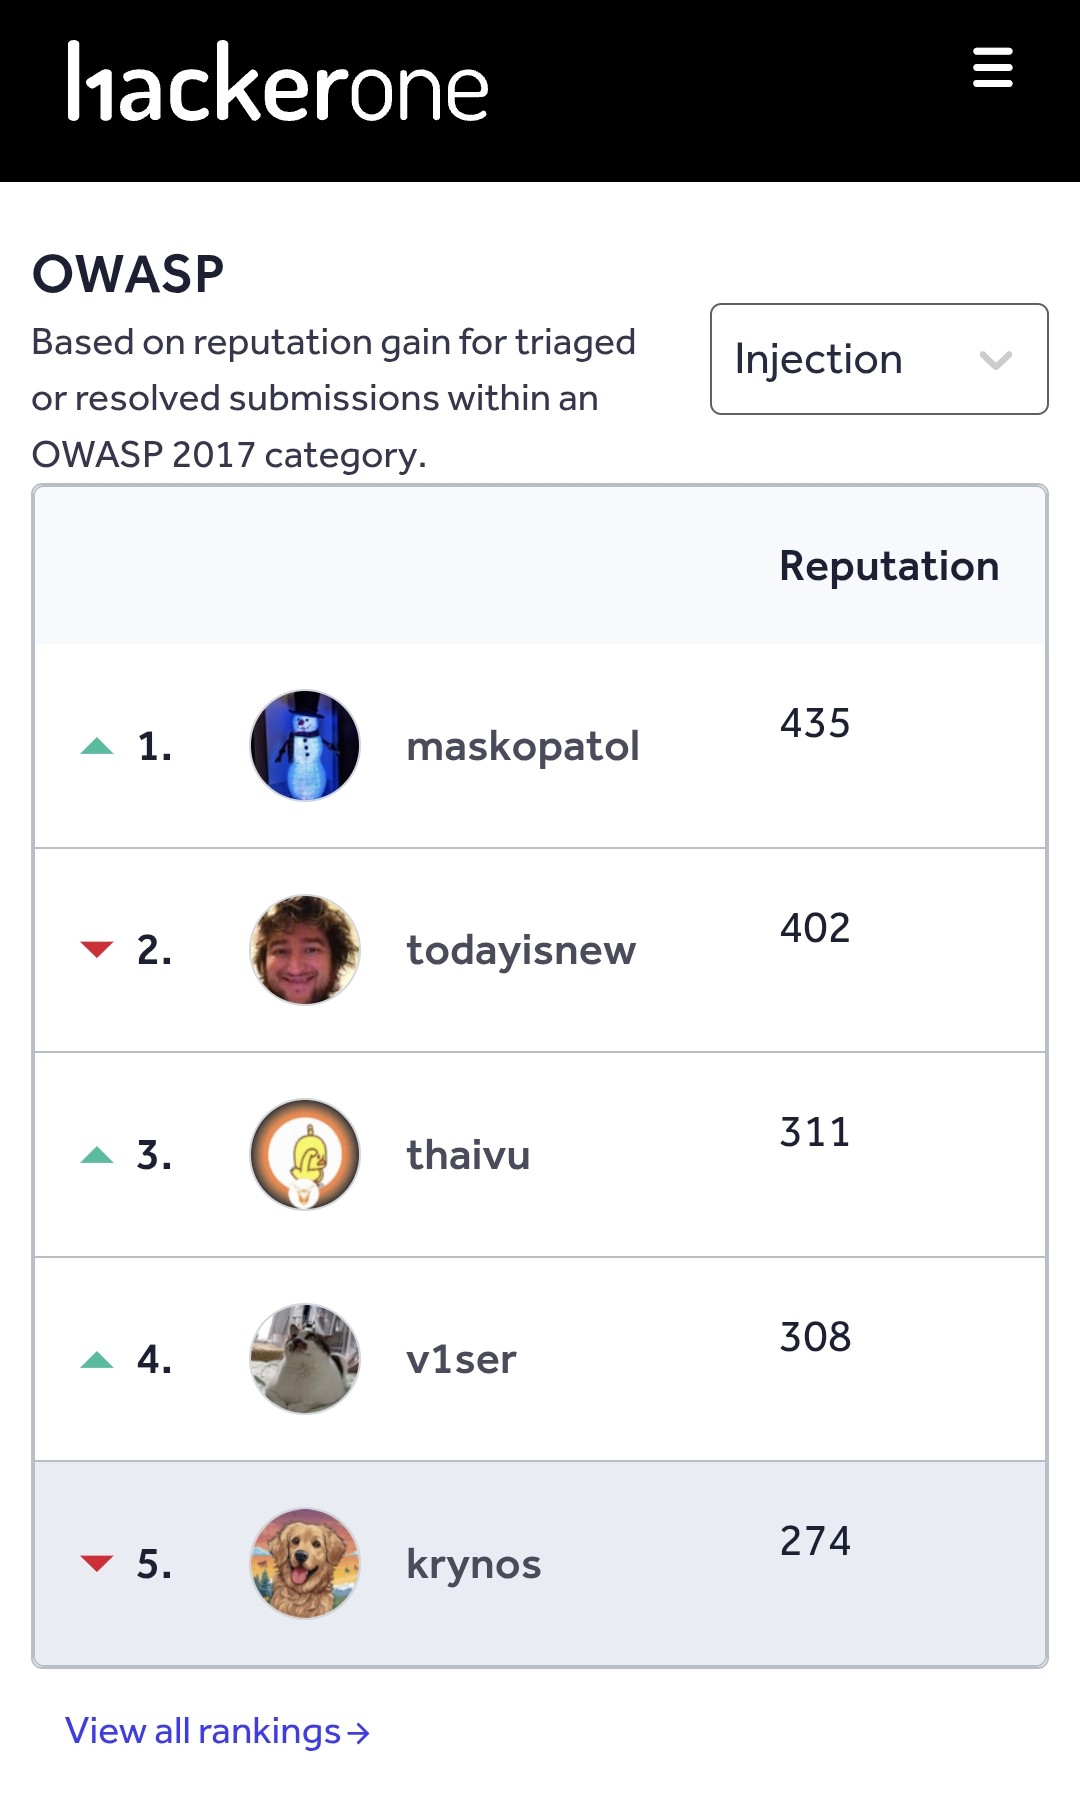Click thaivu's duck avatar
The width and height of the screenshot is (1080, 1809).
tap(304, 1154)
